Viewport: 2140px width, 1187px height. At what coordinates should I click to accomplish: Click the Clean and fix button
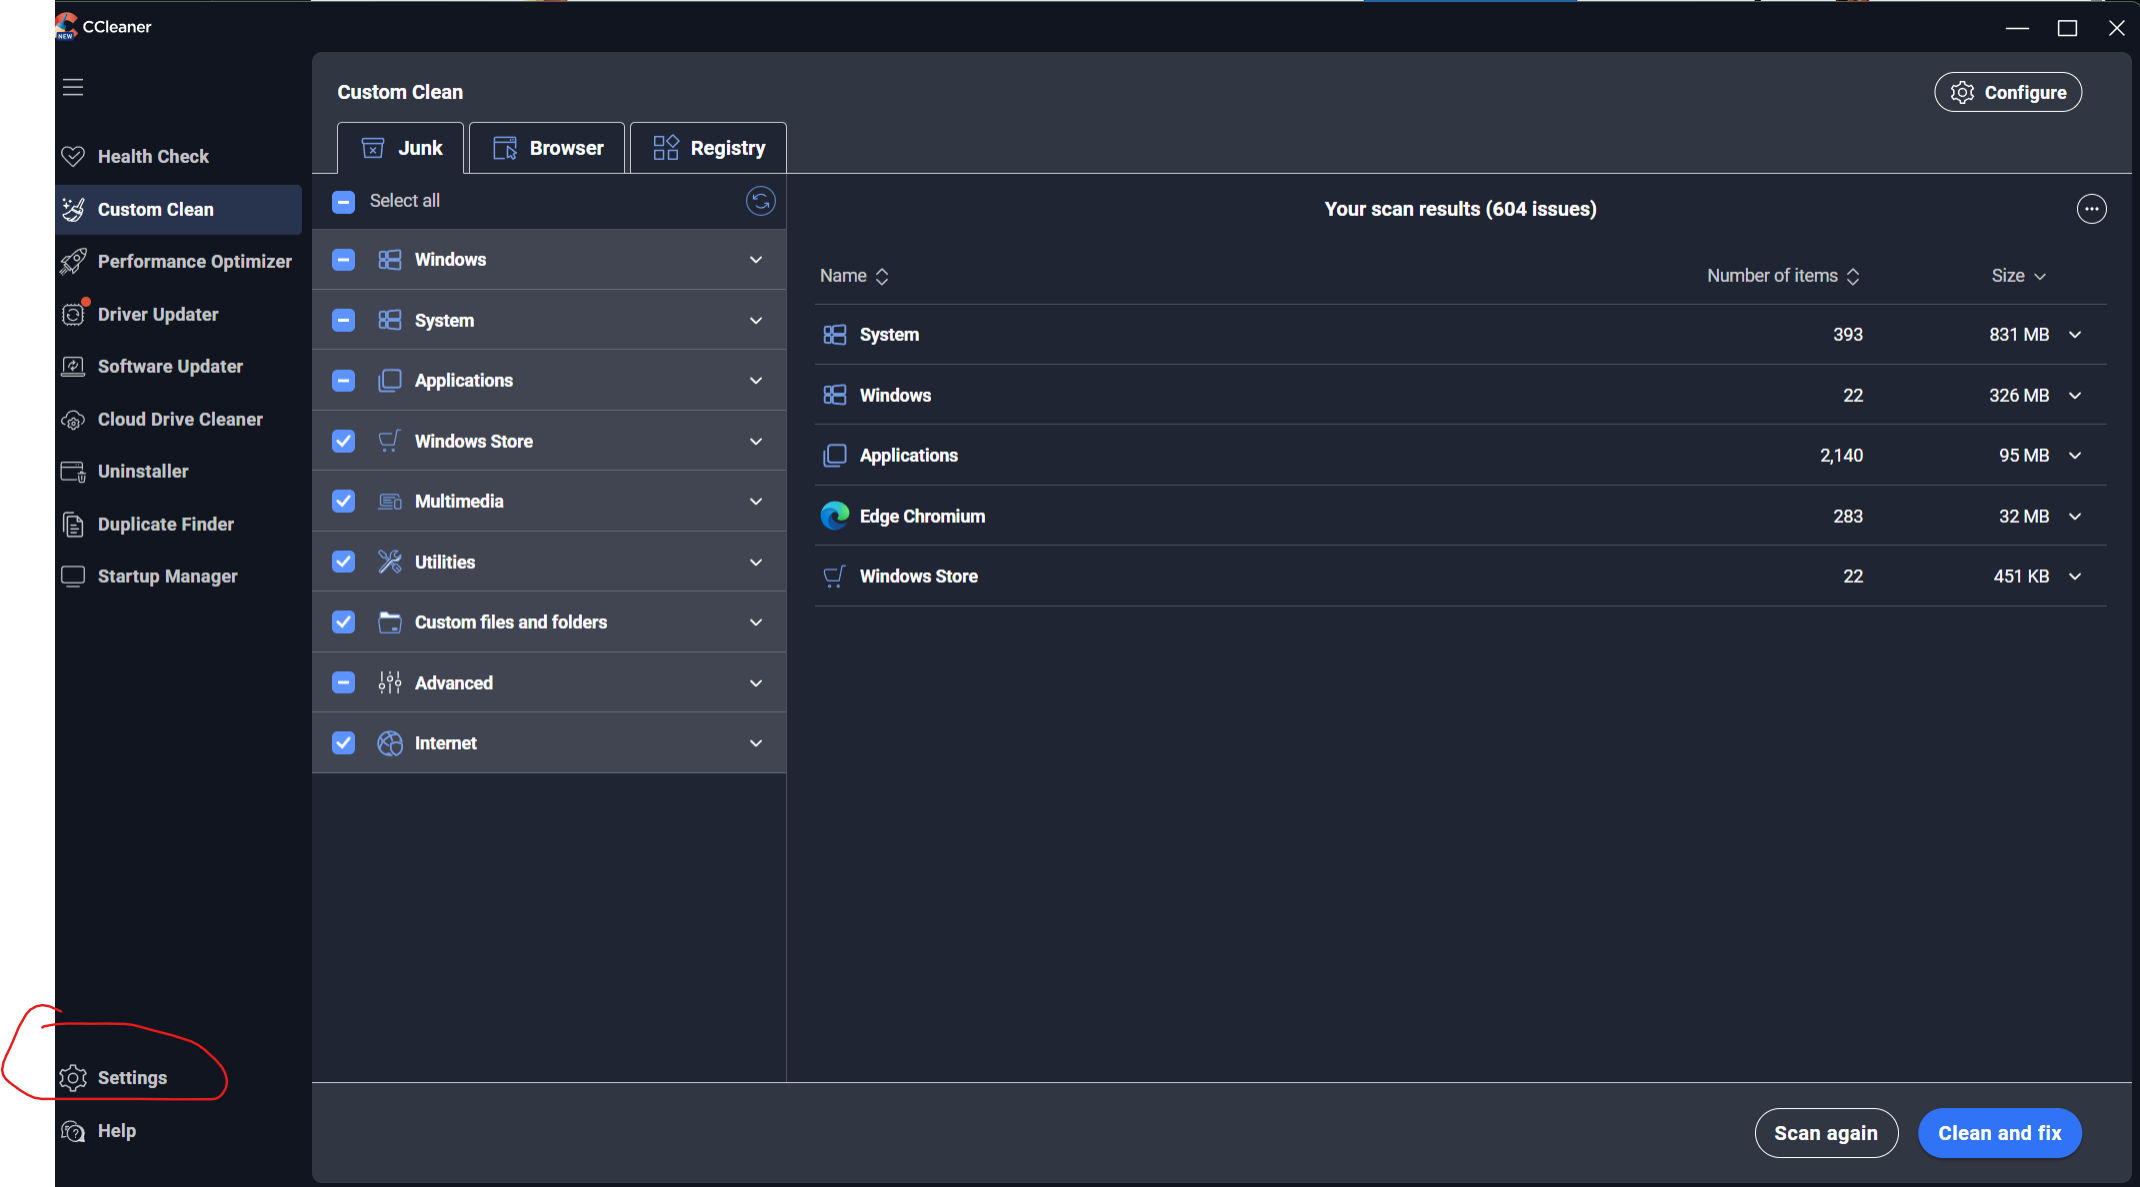coord(1999,1133)
